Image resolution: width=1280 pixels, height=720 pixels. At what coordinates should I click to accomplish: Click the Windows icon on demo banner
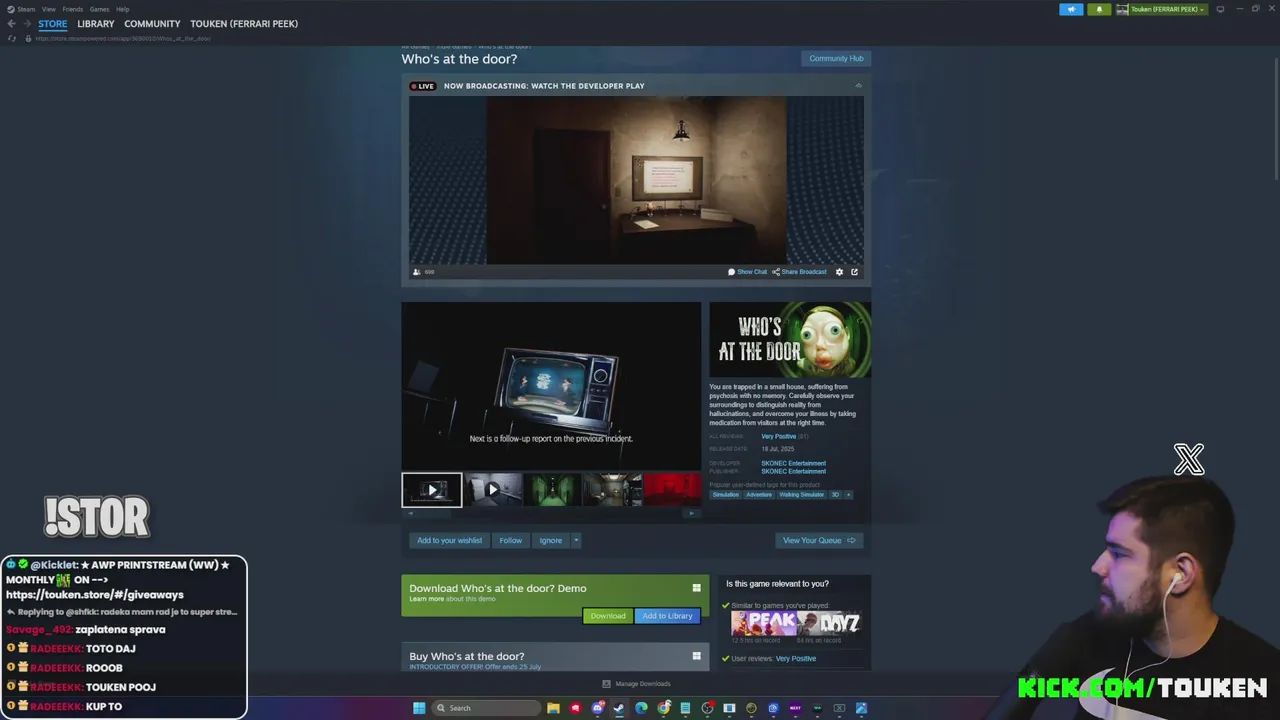click(697, 588)
